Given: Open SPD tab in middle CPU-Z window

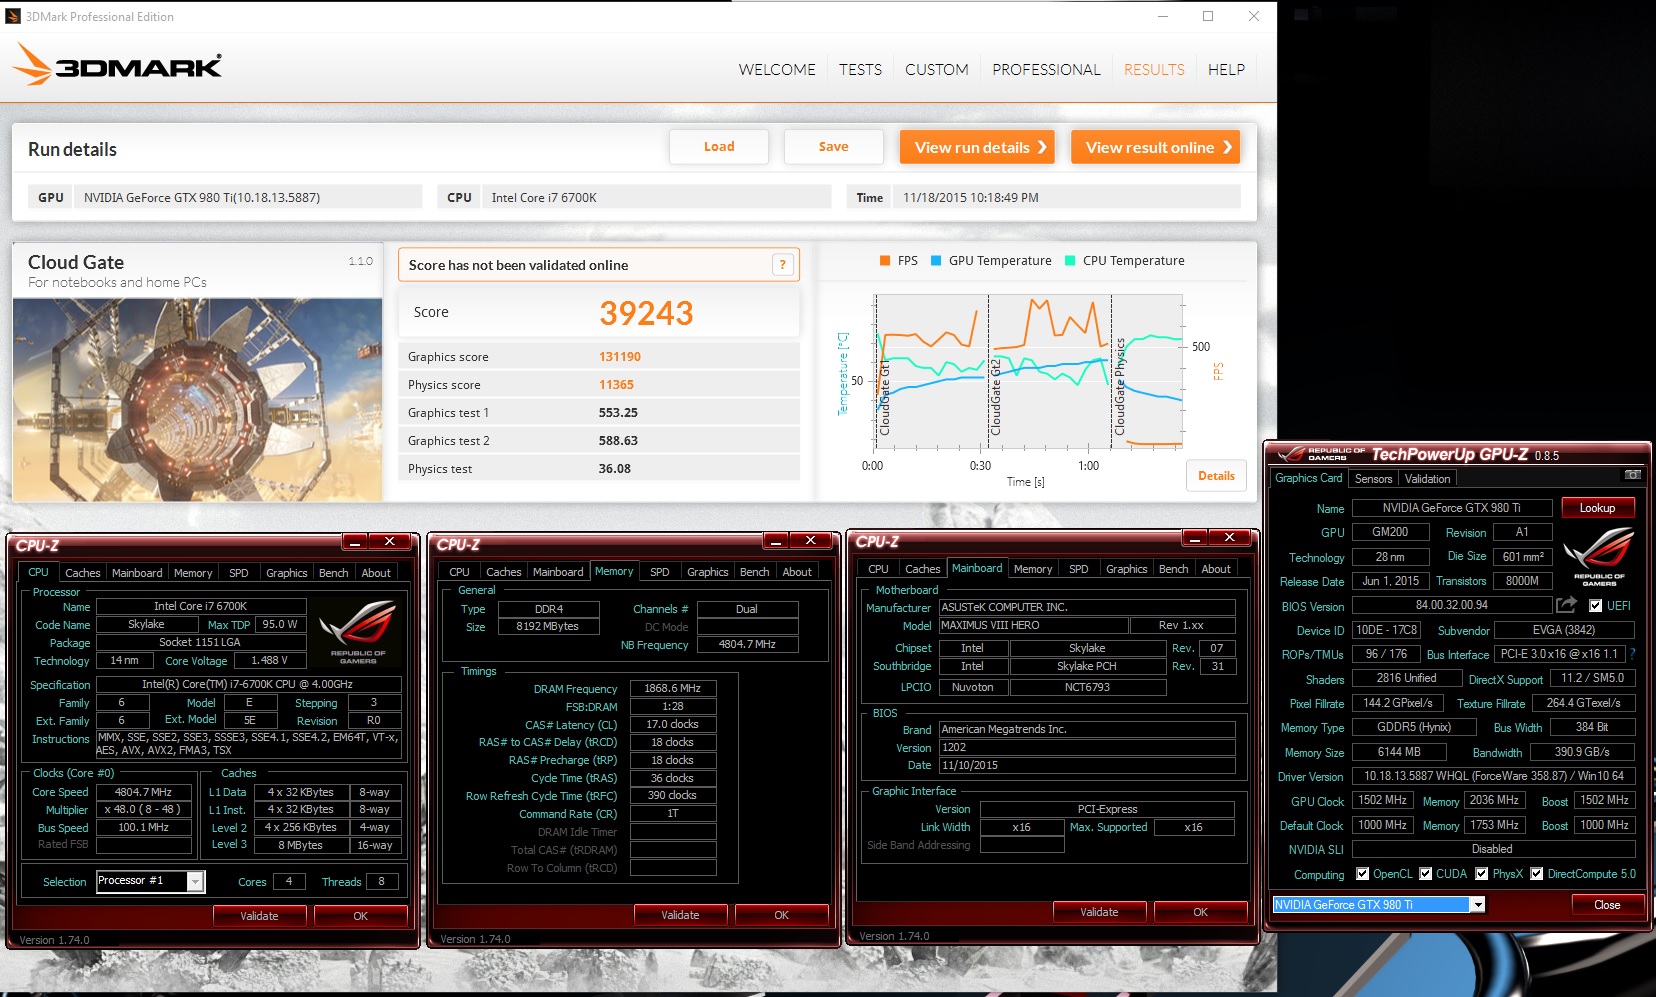Looking at the screenshot, I should click(659, 572).
